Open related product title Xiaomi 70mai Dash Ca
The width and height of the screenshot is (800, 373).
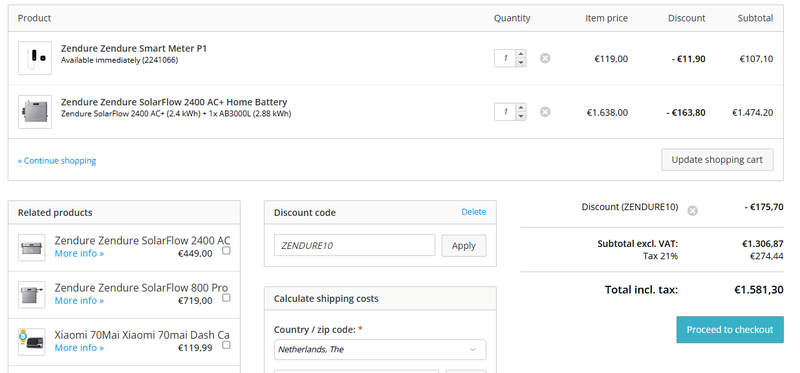pyautogui.click(x=142, y=335)
